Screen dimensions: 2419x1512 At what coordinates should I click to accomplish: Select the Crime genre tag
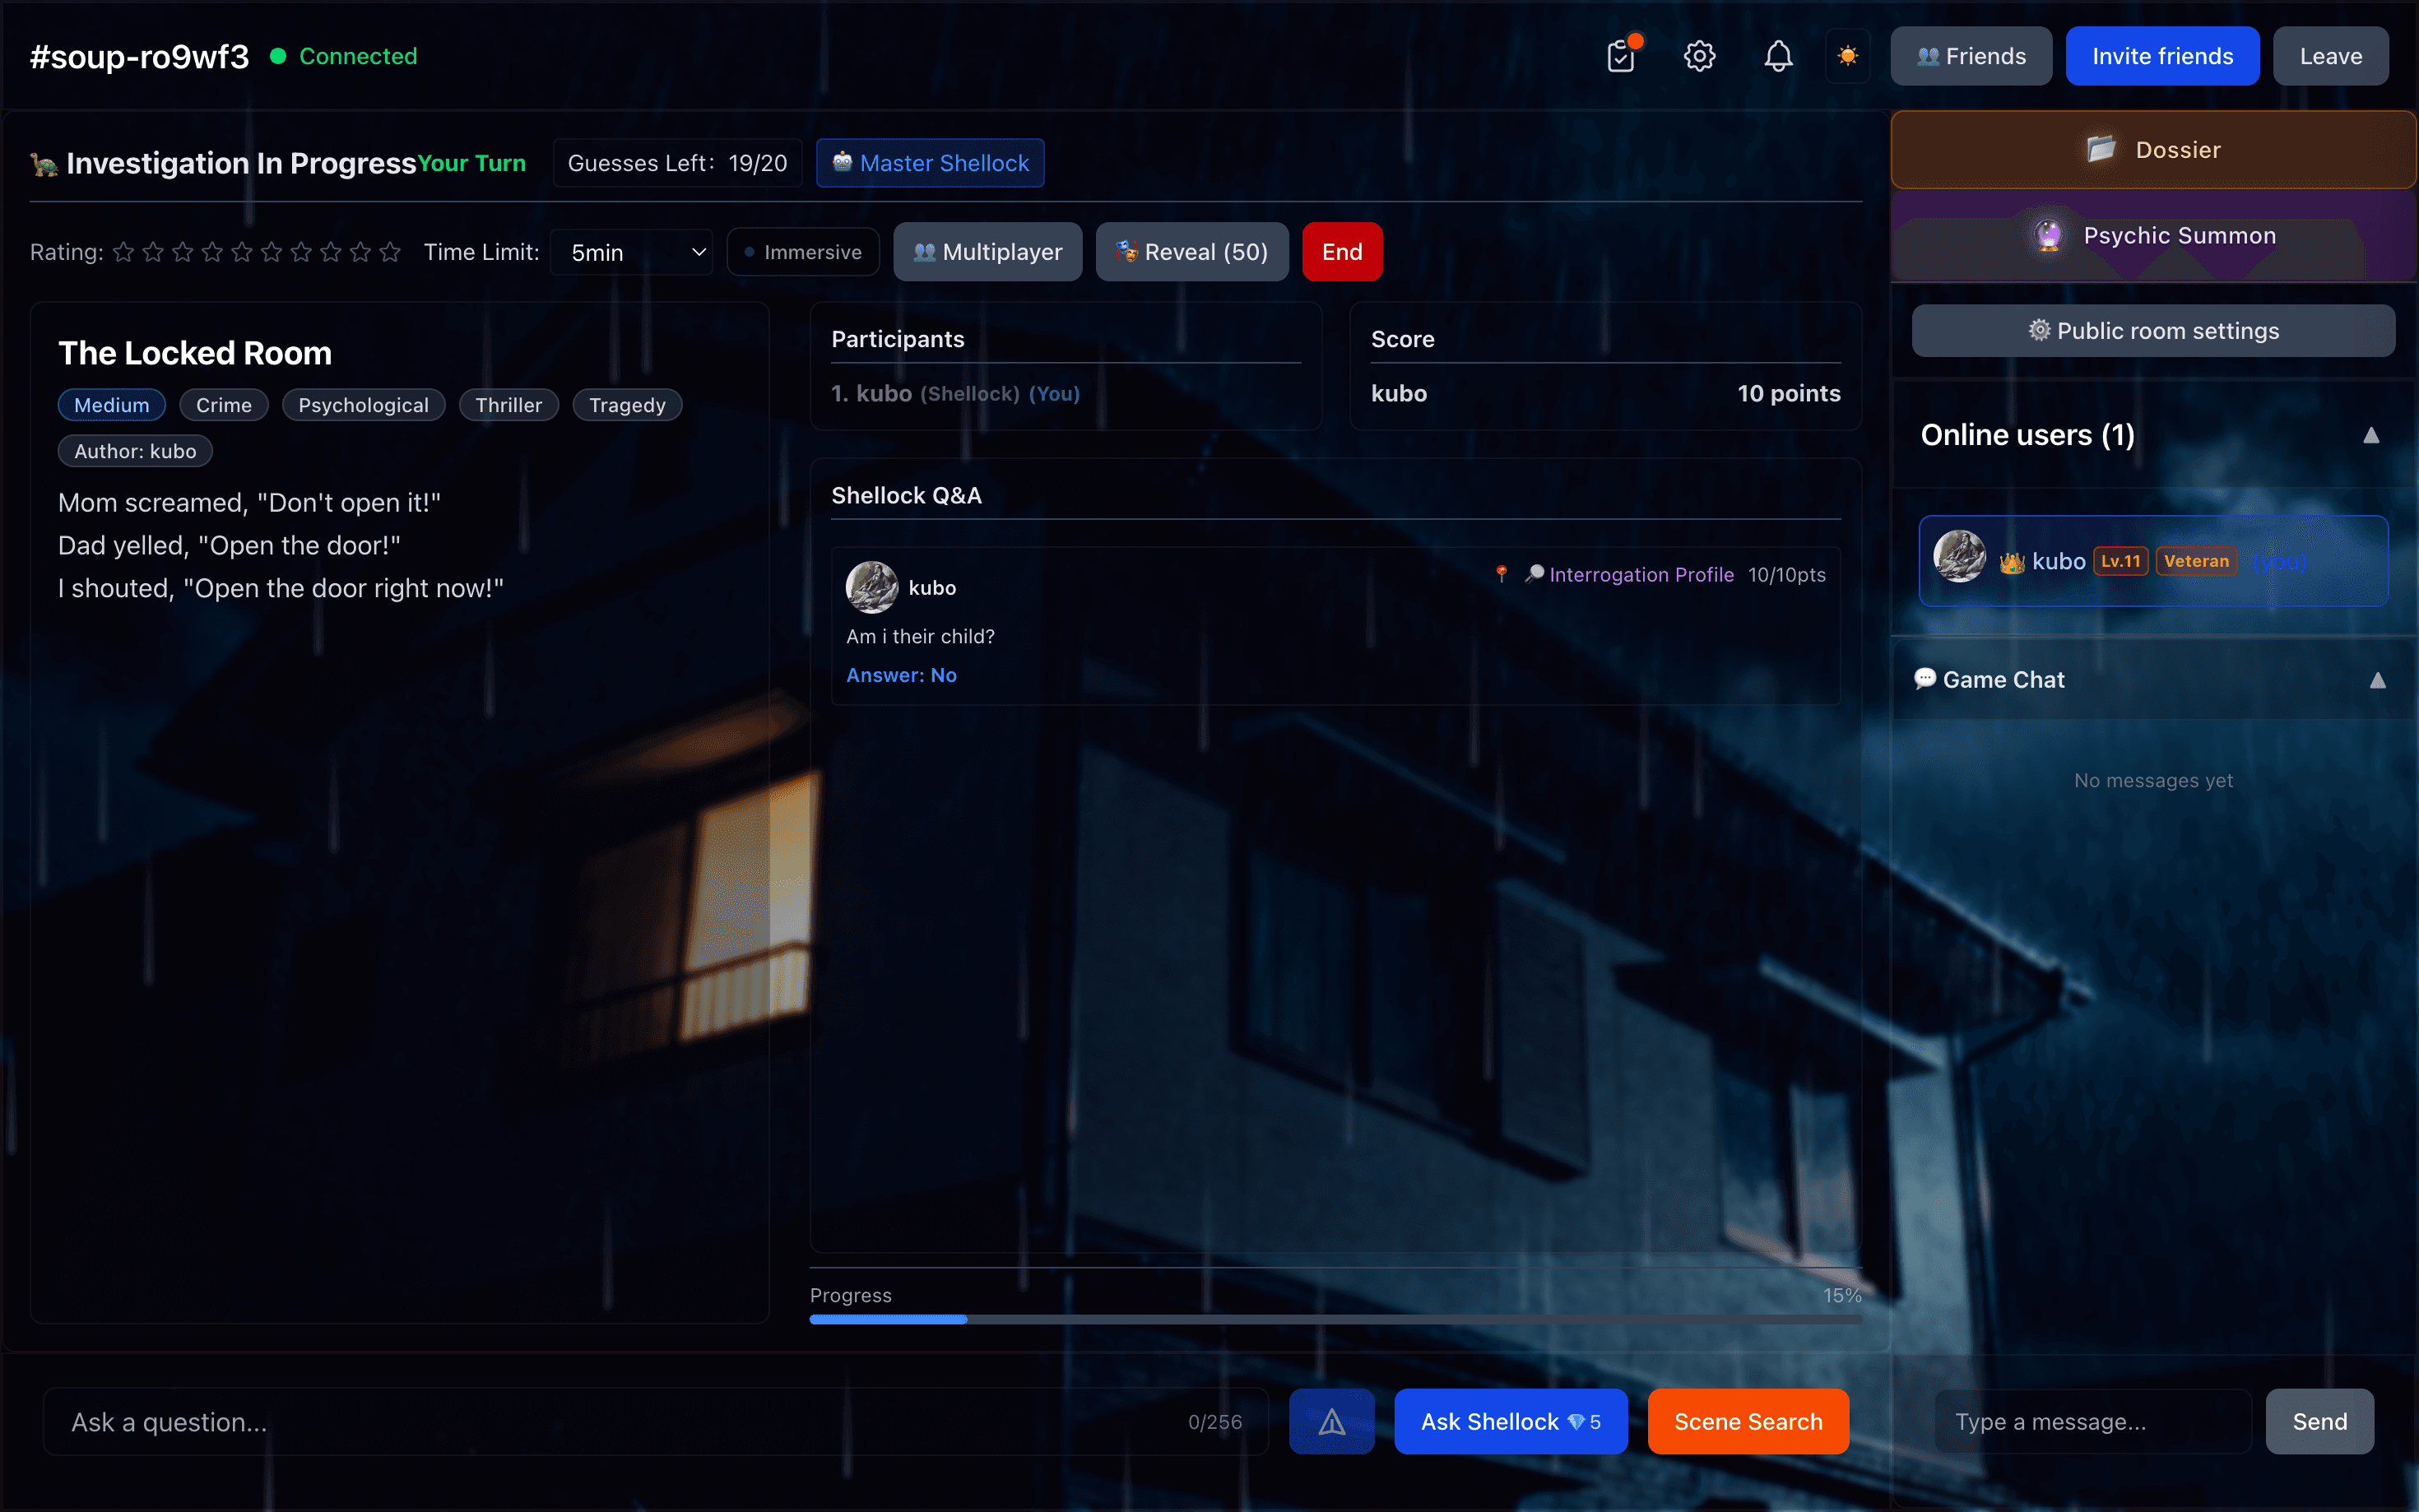click(x=223, y=404)
